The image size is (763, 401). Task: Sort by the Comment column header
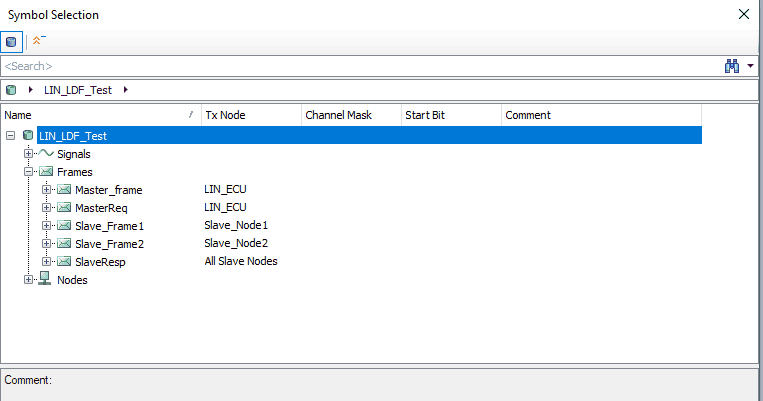click(601, 115)
